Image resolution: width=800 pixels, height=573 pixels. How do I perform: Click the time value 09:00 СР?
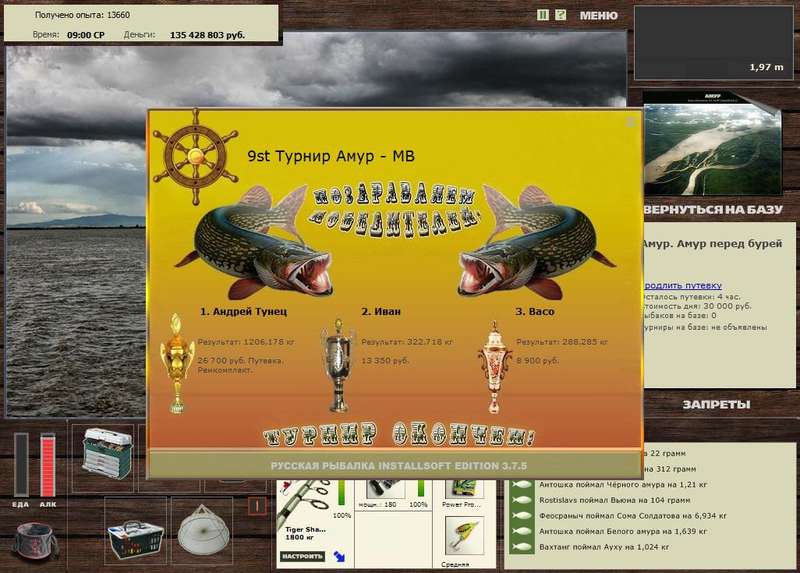pyautogui.click(x=86, y=35)
